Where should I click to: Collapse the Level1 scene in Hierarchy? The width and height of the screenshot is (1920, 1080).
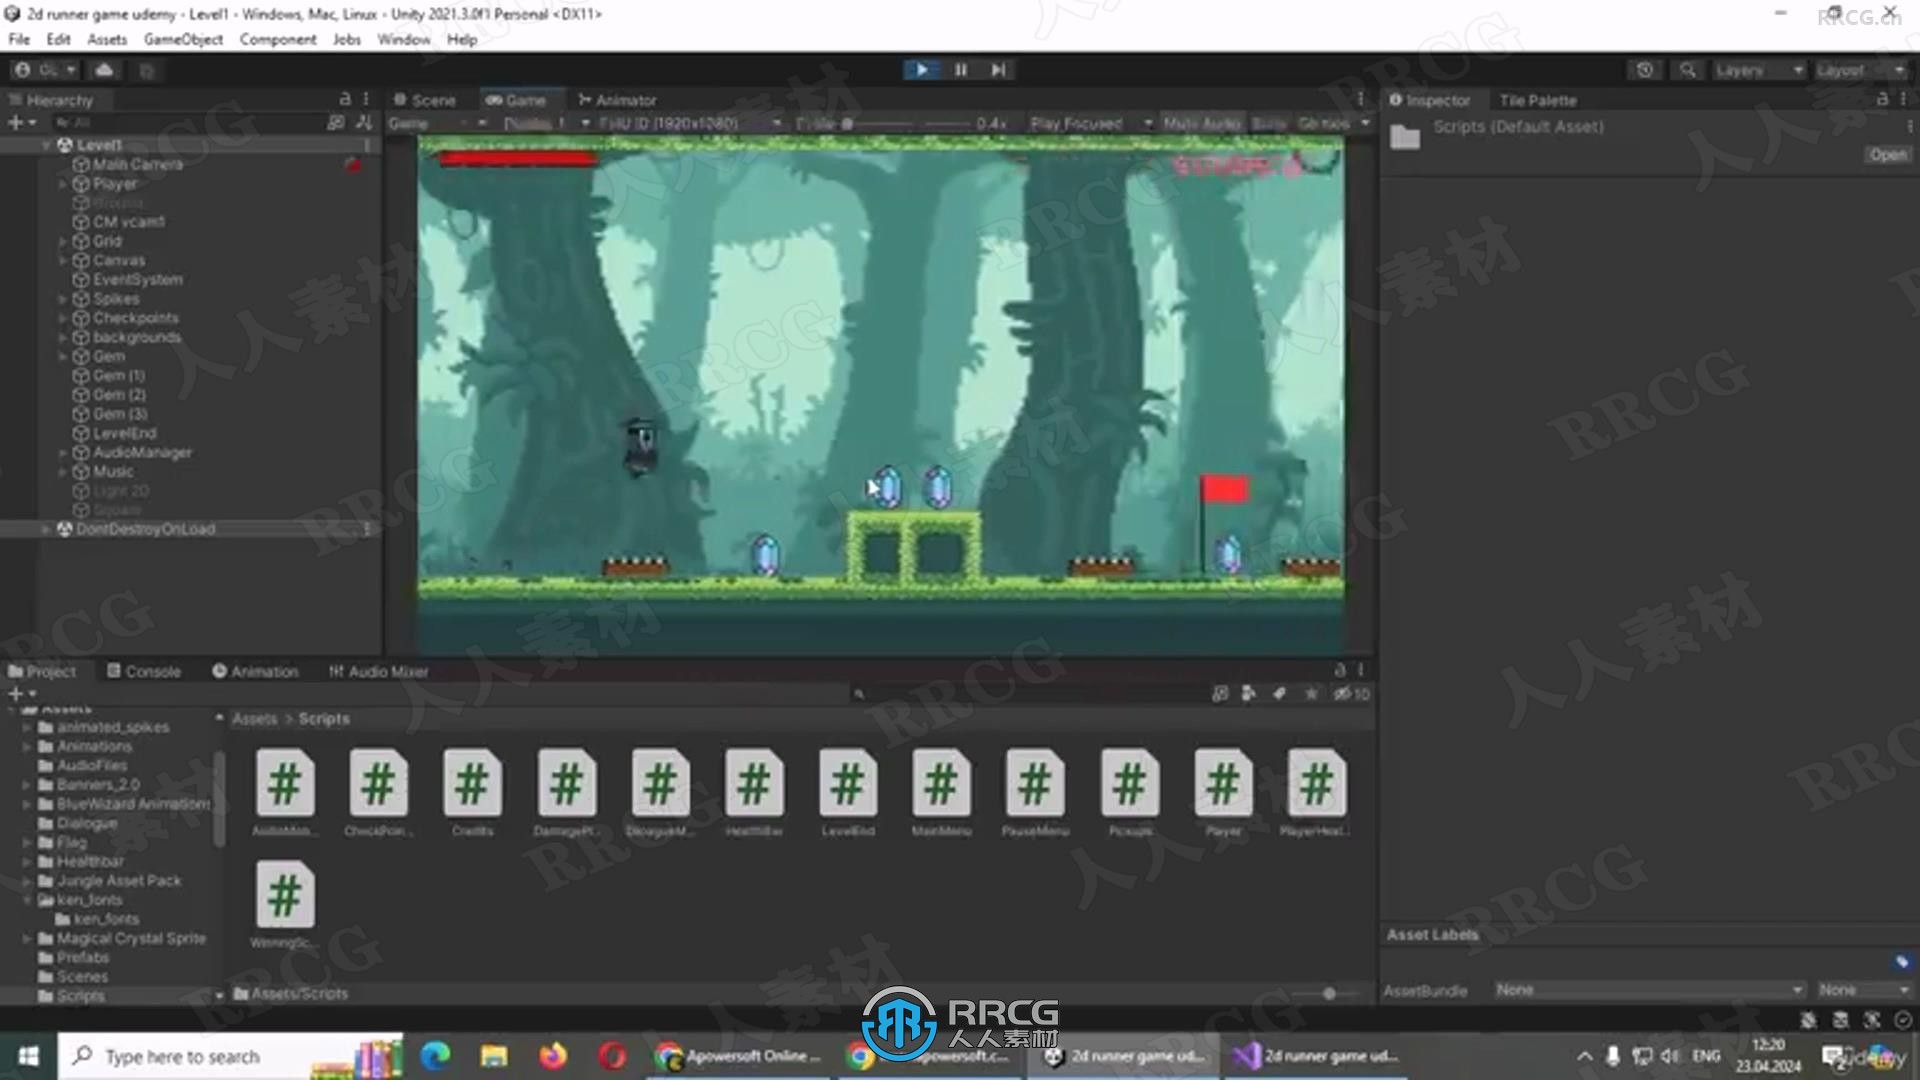point(46,145)
